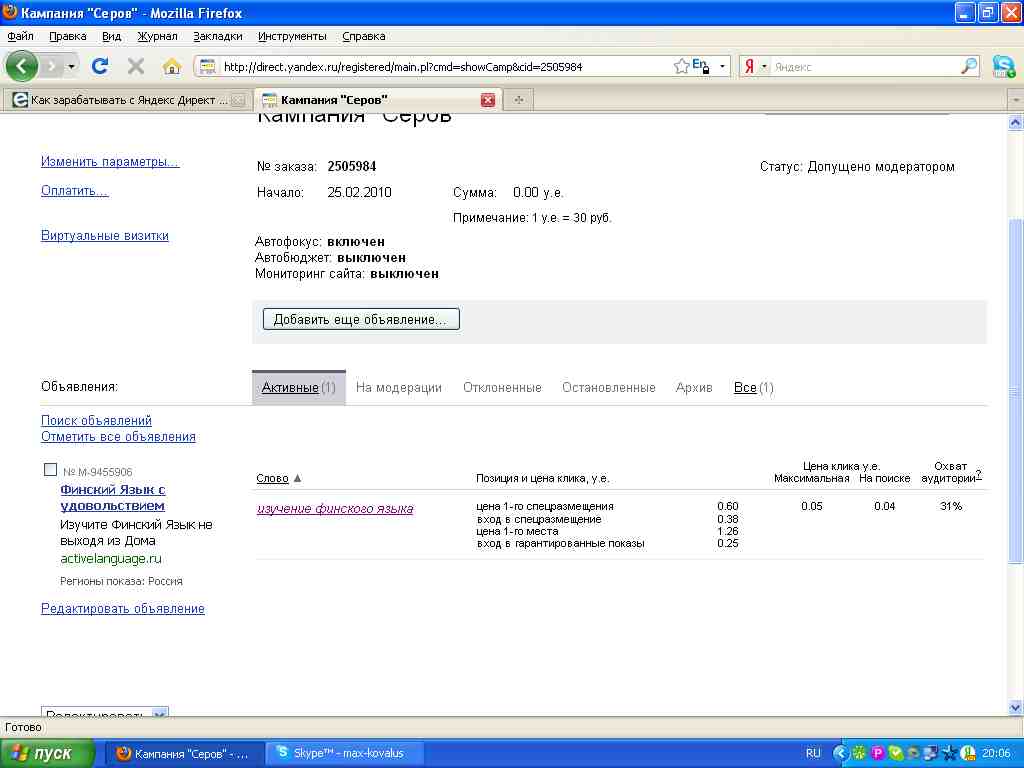Bookmark this page with the star icon

click(681, 66)
